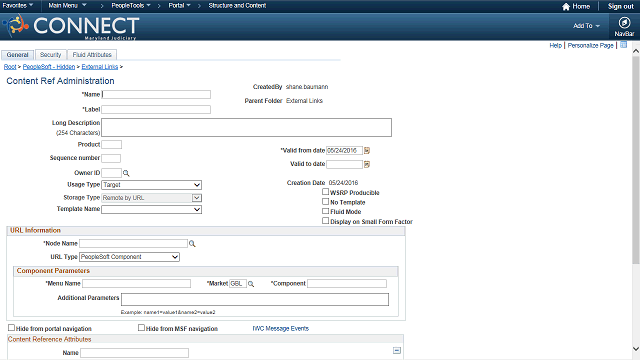Go to External Links folder link
The width and height of the screenshot is (640, 360).
[x=100, y=67]
